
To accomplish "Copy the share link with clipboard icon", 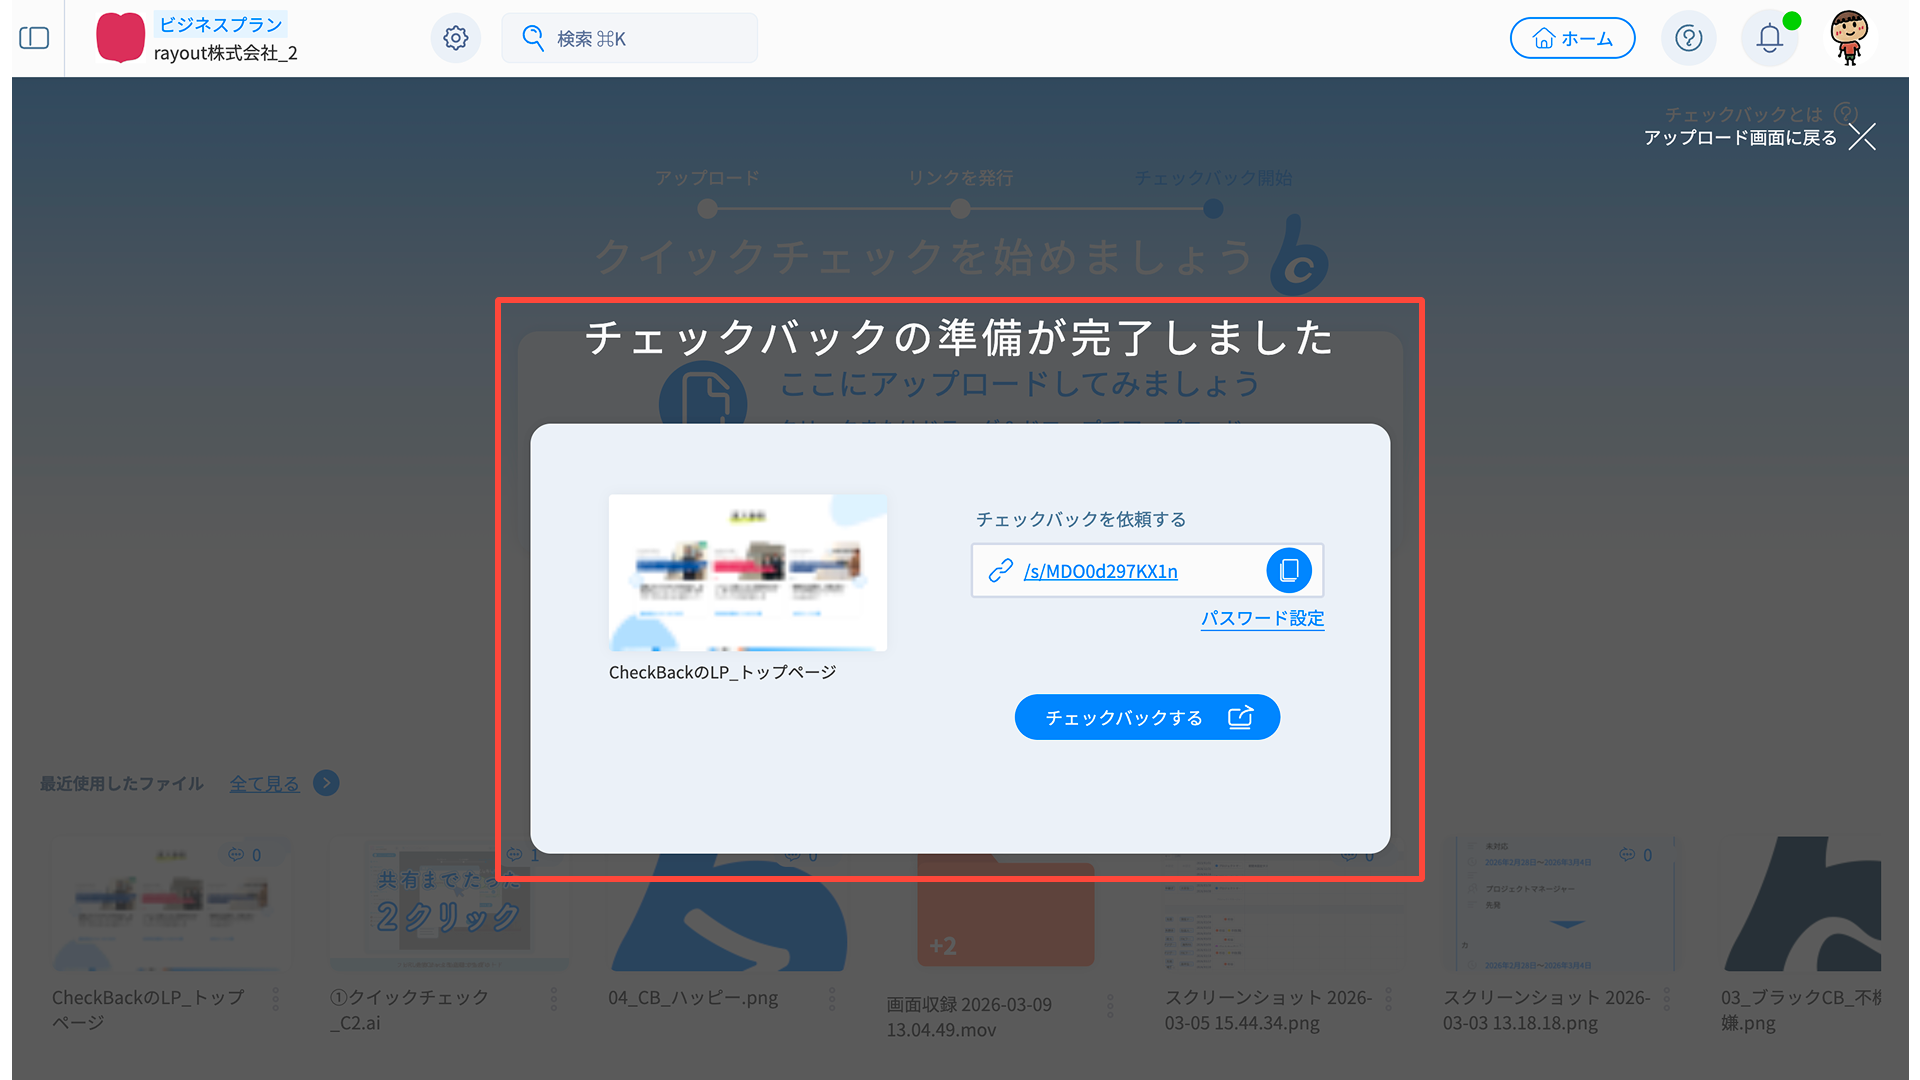I will click(1289, 570).
